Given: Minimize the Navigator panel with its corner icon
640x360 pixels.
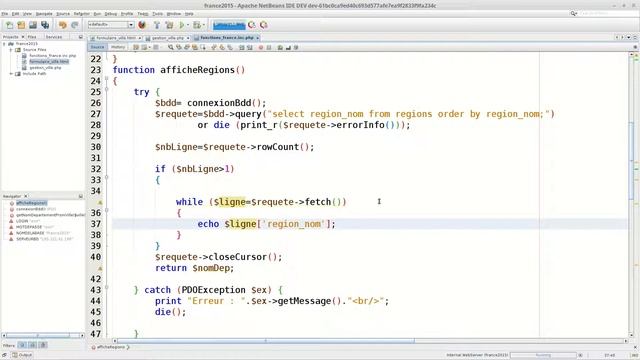Looking at the screenshot, I should (x=80, y=196).
